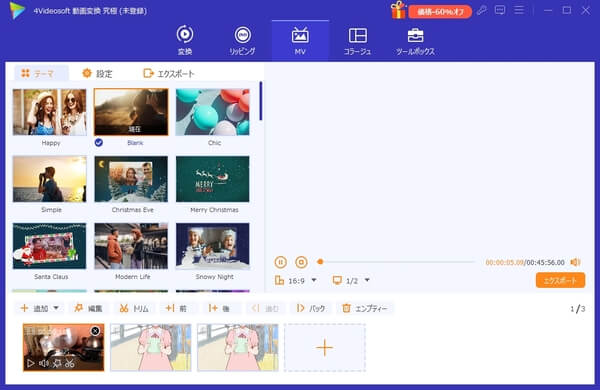Click the gift box promotion icon

pos(398,10)
